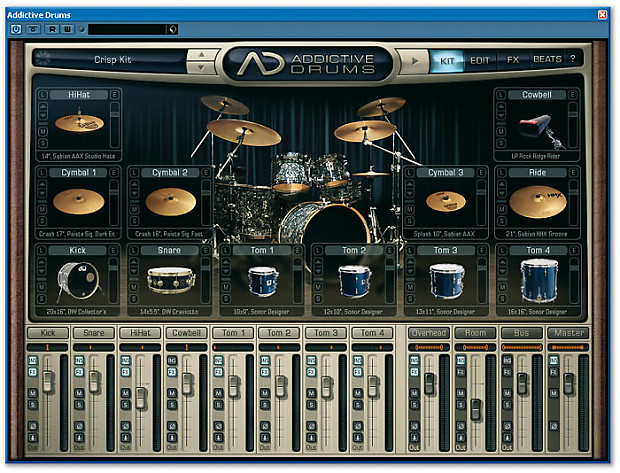
Task: Click the play preview arrow button
Action: pyautogui.click(x=414, y=61)
